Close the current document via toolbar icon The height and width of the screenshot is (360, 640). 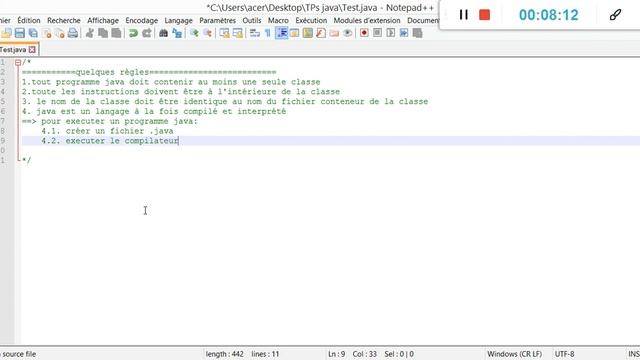[x=47, y=33]
